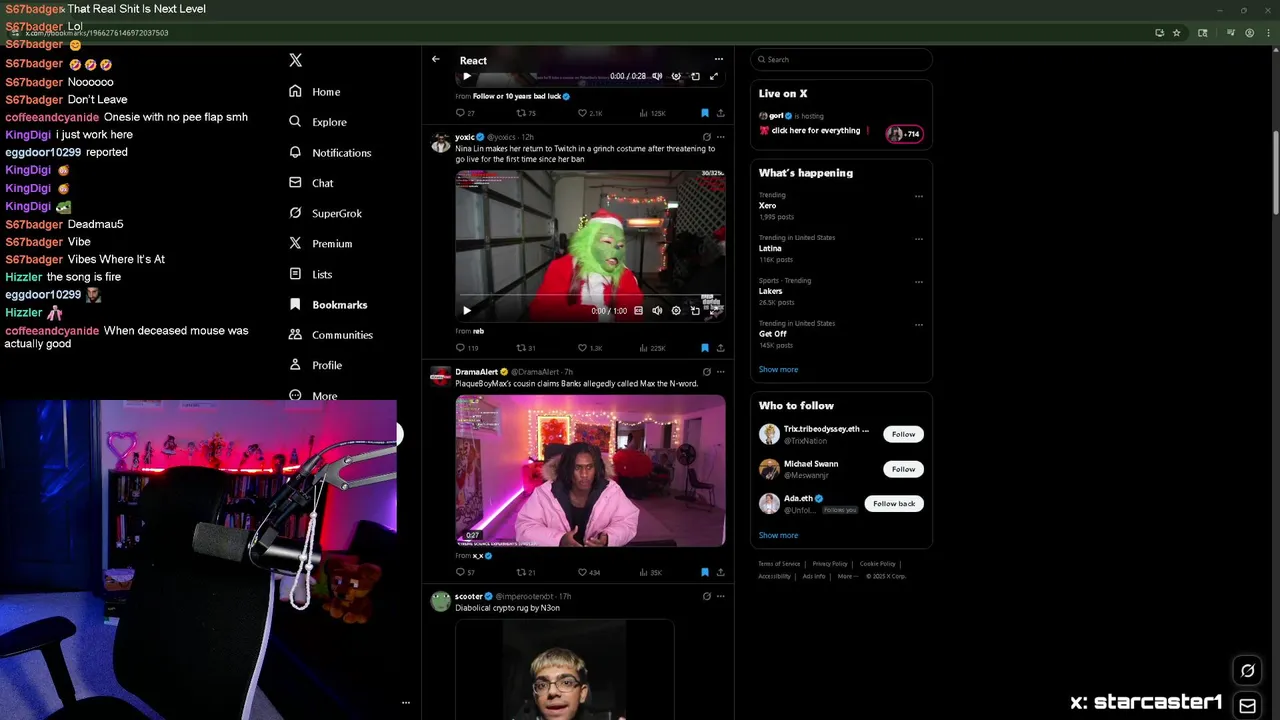Open the Terms of Service link
This screenshot has height=720, width=1280.
[779, 563]
